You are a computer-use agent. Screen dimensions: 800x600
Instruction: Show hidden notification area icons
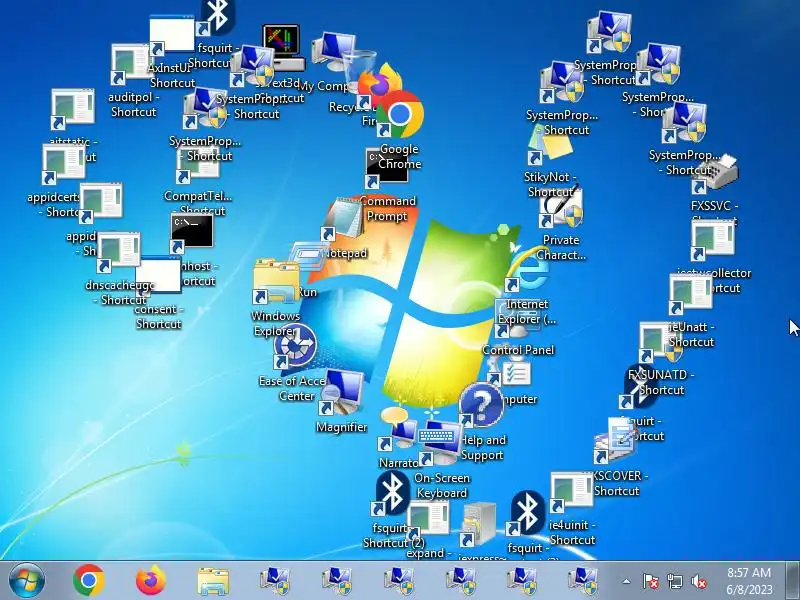click(626, 581)
